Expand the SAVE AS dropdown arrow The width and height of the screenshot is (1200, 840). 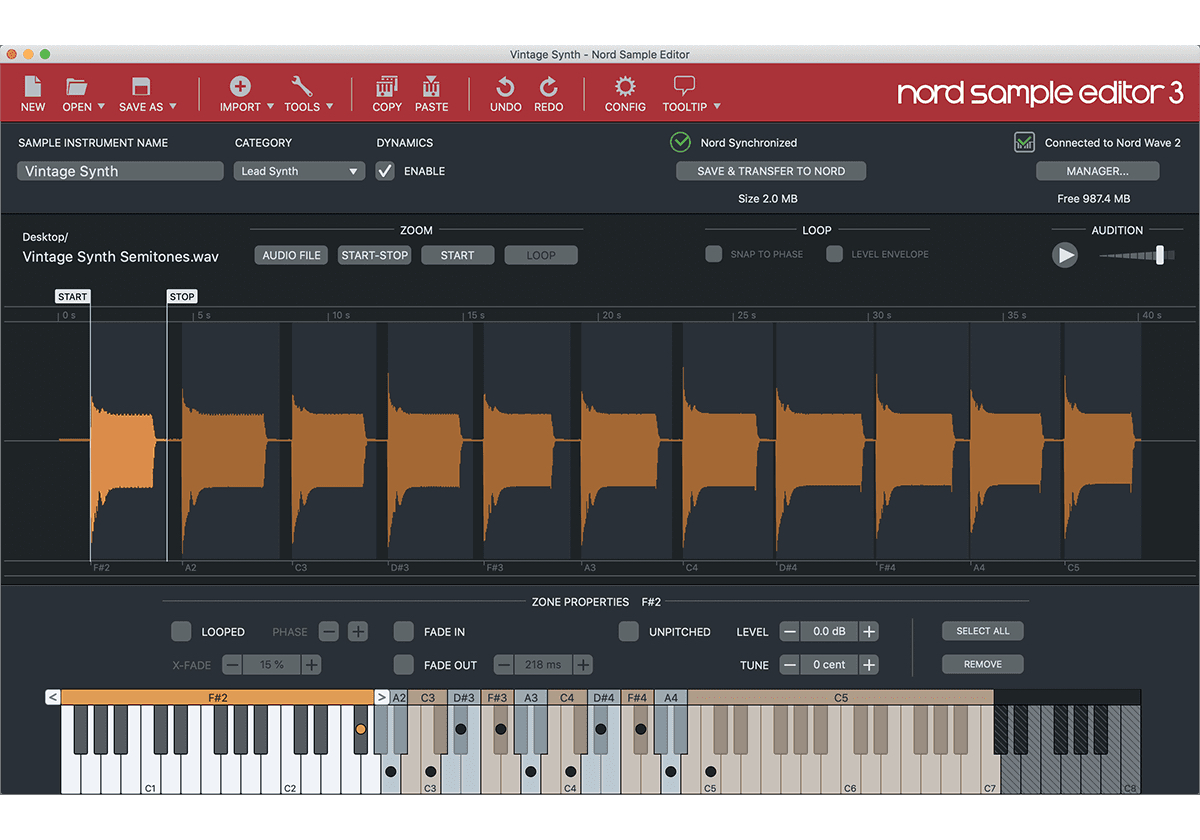click(173, 107)
